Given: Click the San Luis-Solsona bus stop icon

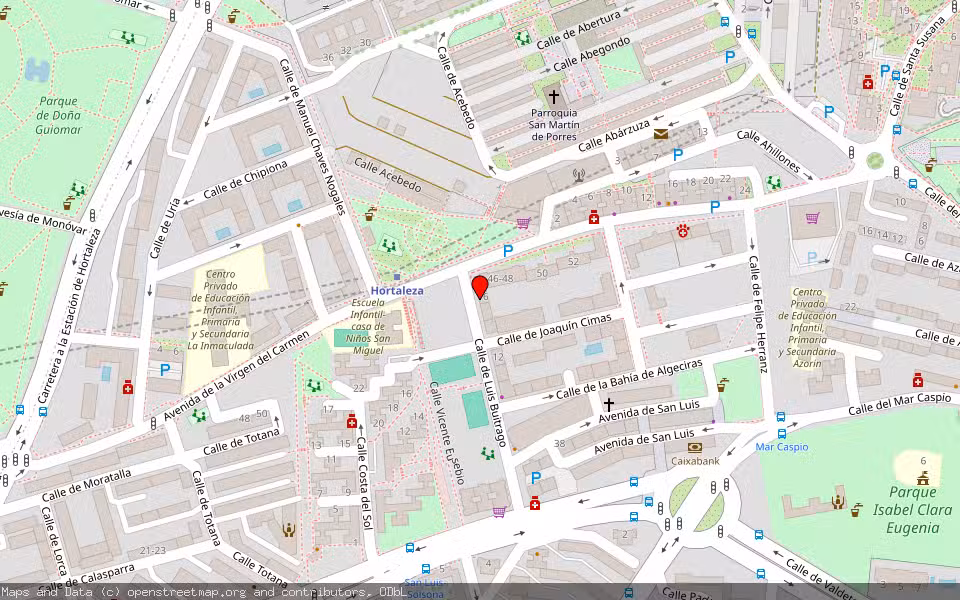Looking at the screenshot, I should coord(426,569).
